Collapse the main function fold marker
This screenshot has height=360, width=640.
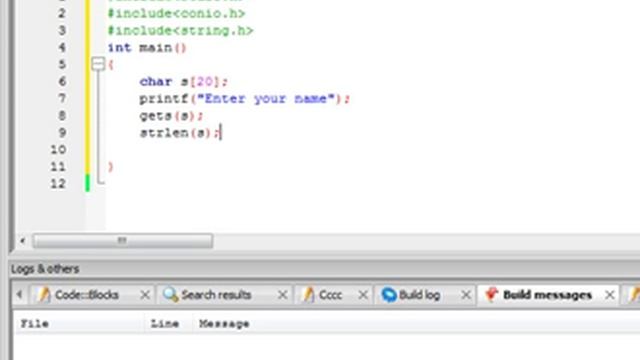[x=98, y=64]
